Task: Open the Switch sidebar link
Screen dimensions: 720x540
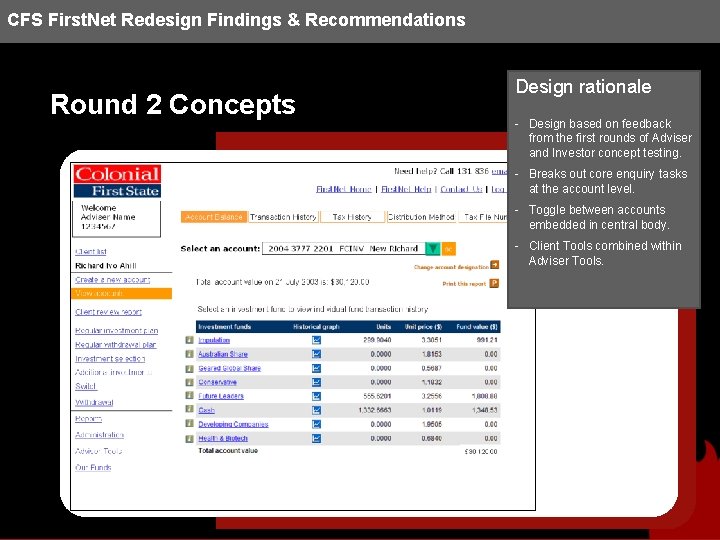Action: (86, 386)
